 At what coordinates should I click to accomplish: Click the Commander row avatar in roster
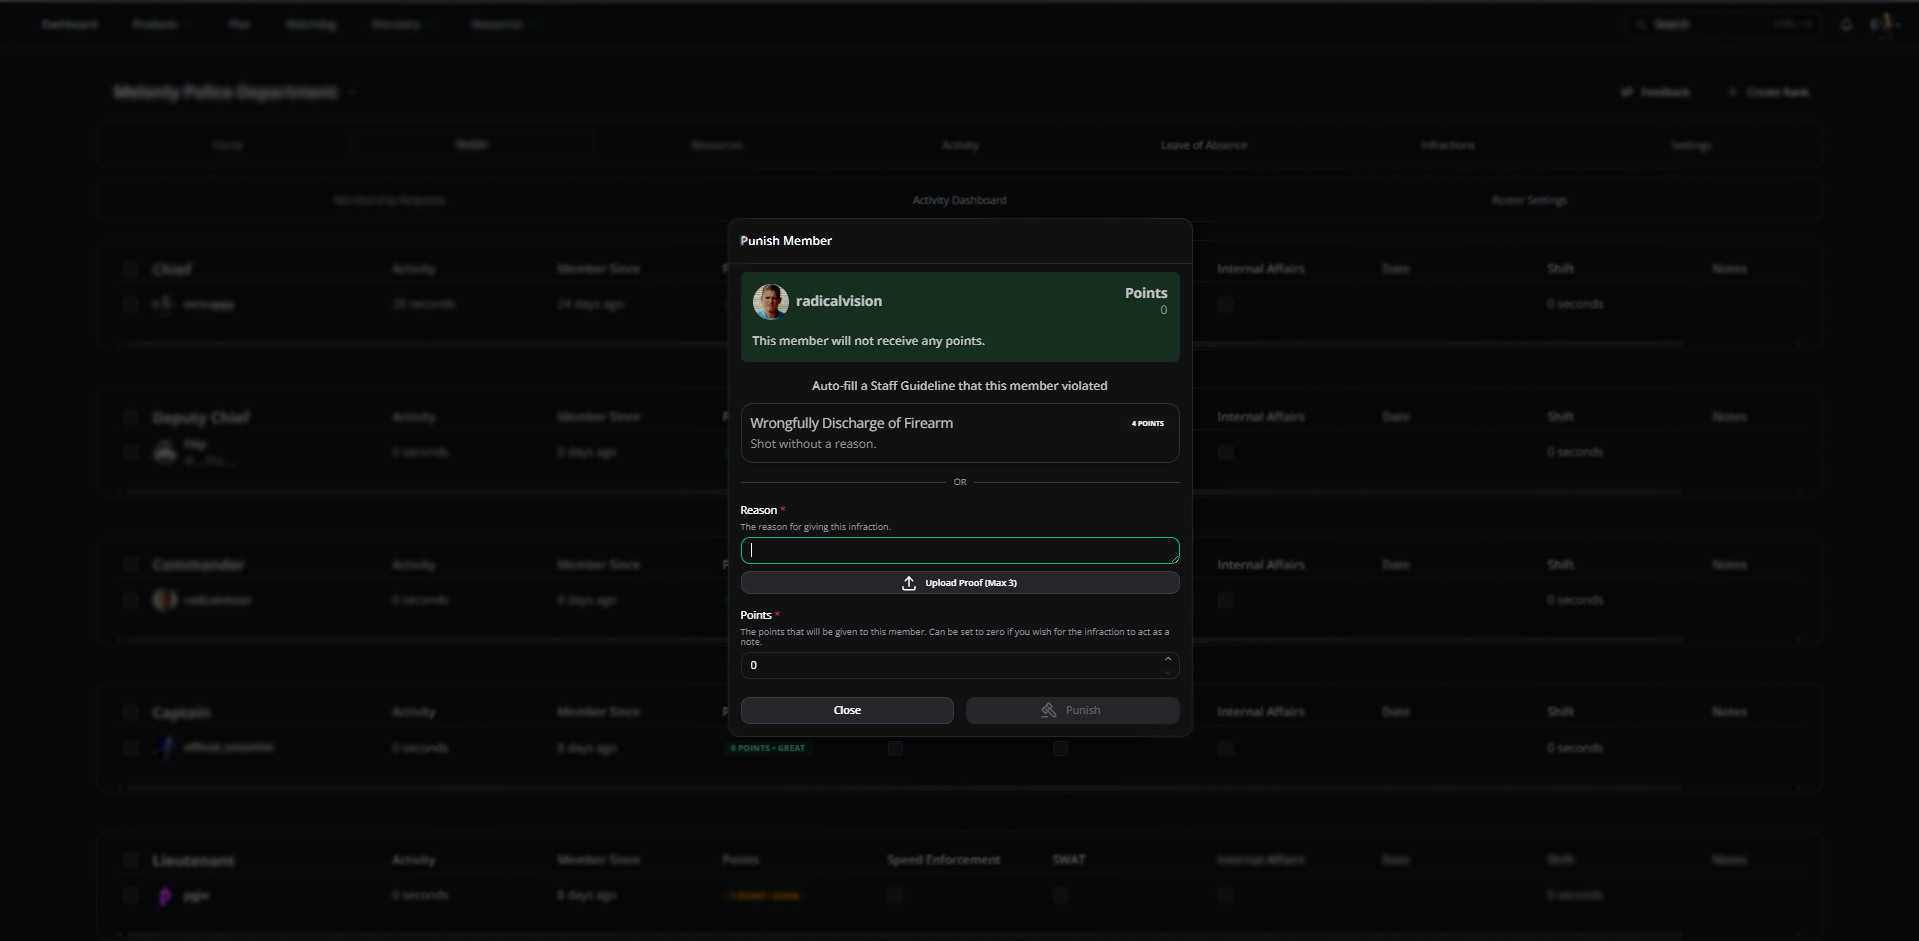[x=165, y=600]
